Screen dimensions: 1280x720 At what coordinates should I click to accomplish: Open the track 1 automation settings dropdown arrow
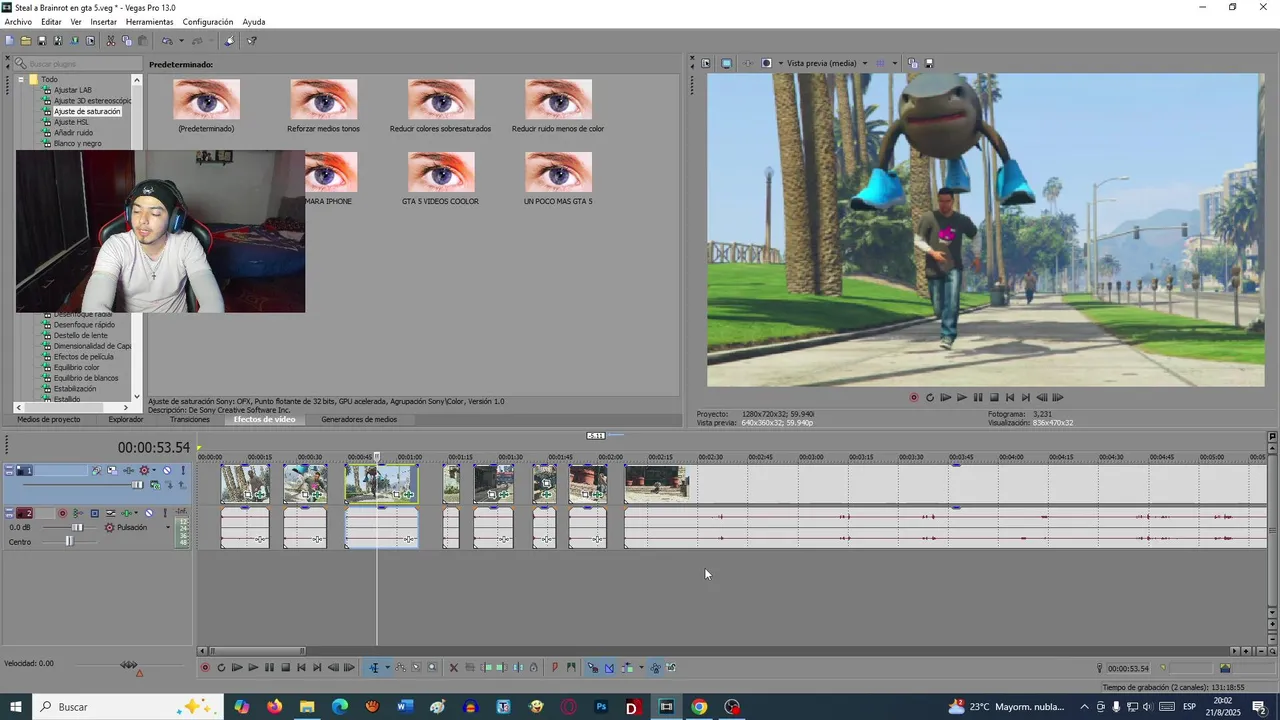pyautogui.click(x=154, y=471)
